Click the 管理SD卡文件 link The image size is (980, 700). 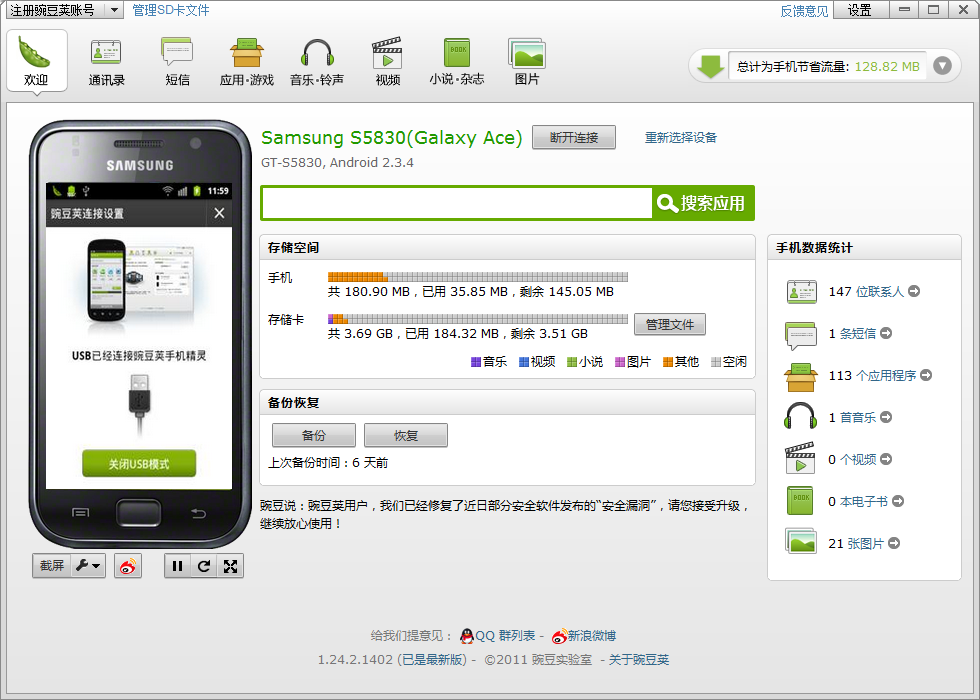tap(171, 10)
